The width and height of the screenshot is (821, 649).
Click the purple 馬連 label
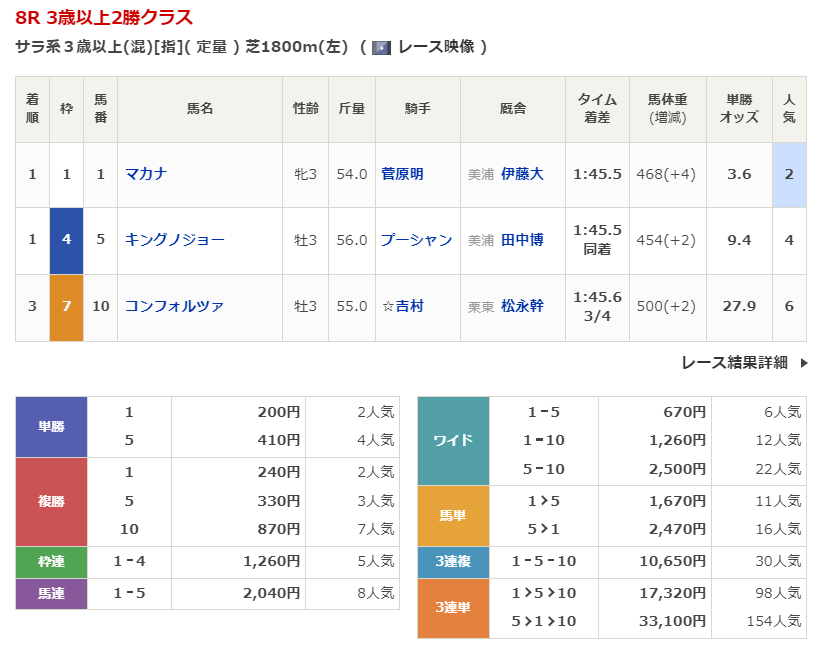[x=51, y=594]
